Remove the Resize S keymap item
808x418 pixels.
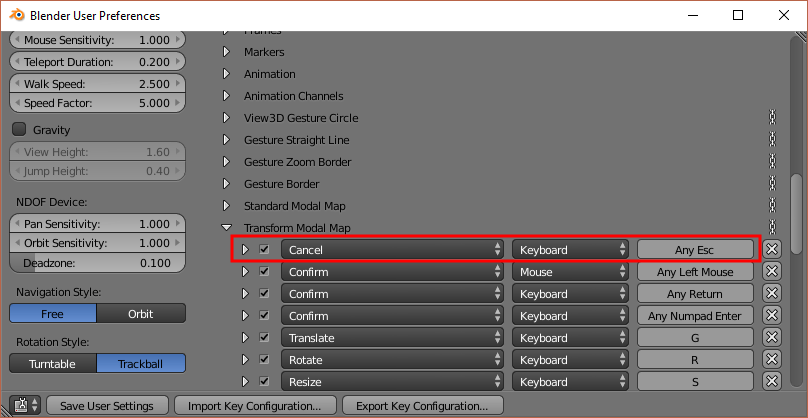tap(771, 381)
